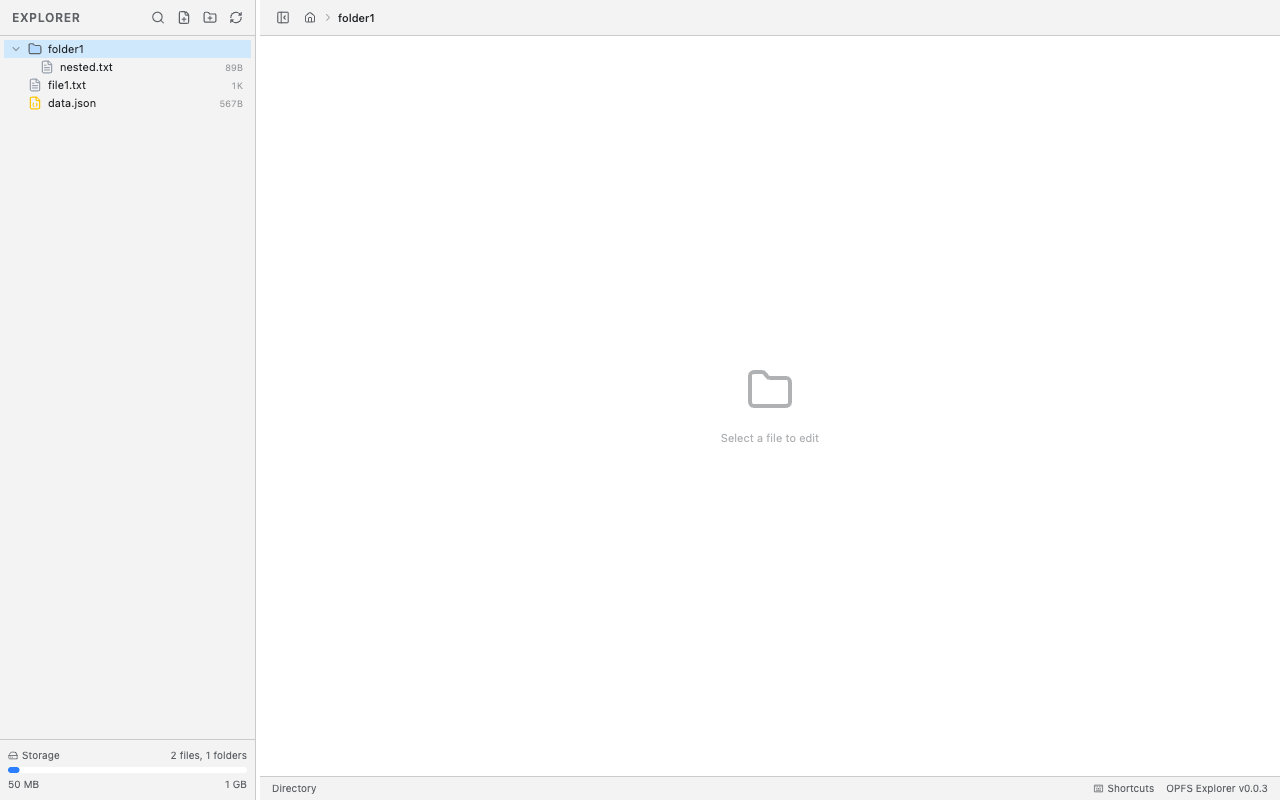Open data.json for editing
Image resolution: width=1280 pixels, height=800 pixels.
pos(72,103)
